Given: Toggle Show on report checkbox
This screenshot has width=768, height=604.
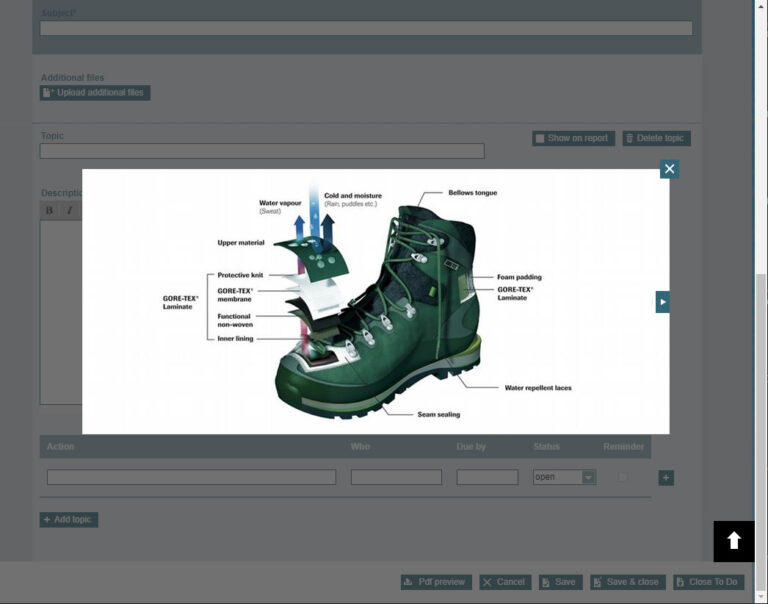Looking at the screenshot, I should point(540,139).
